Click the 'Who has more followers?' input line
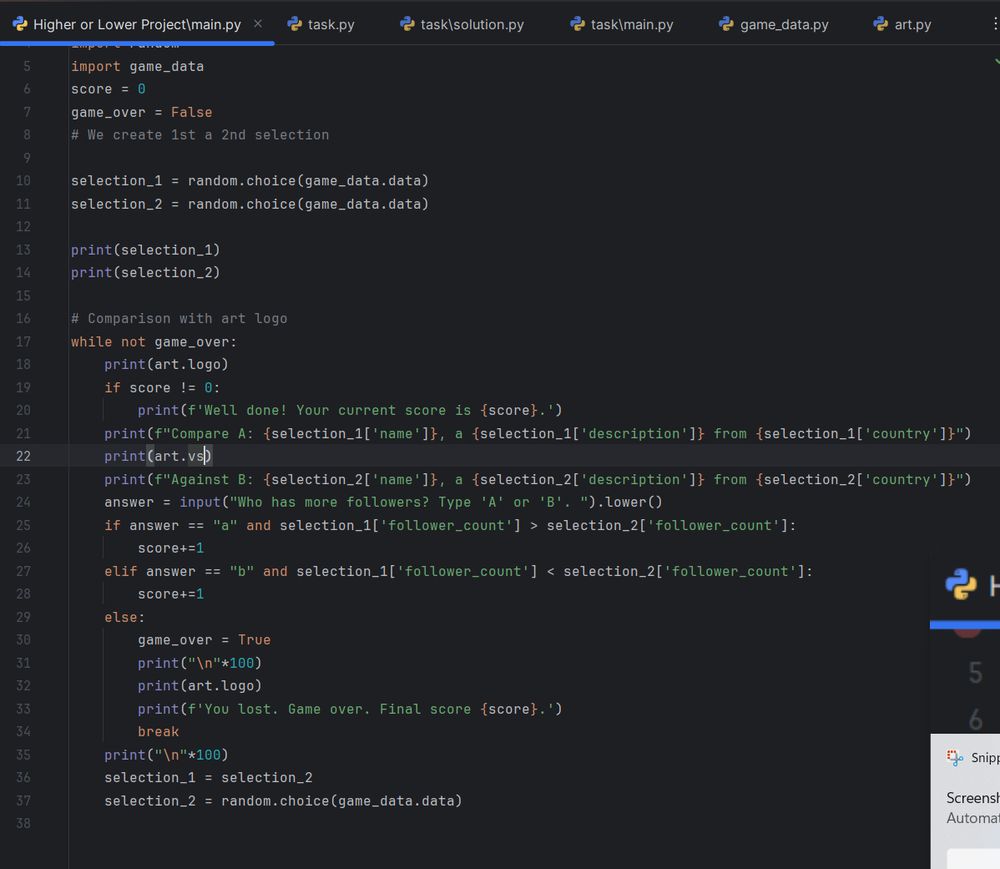Screen dimensions: 1000x869 (383, 502)
